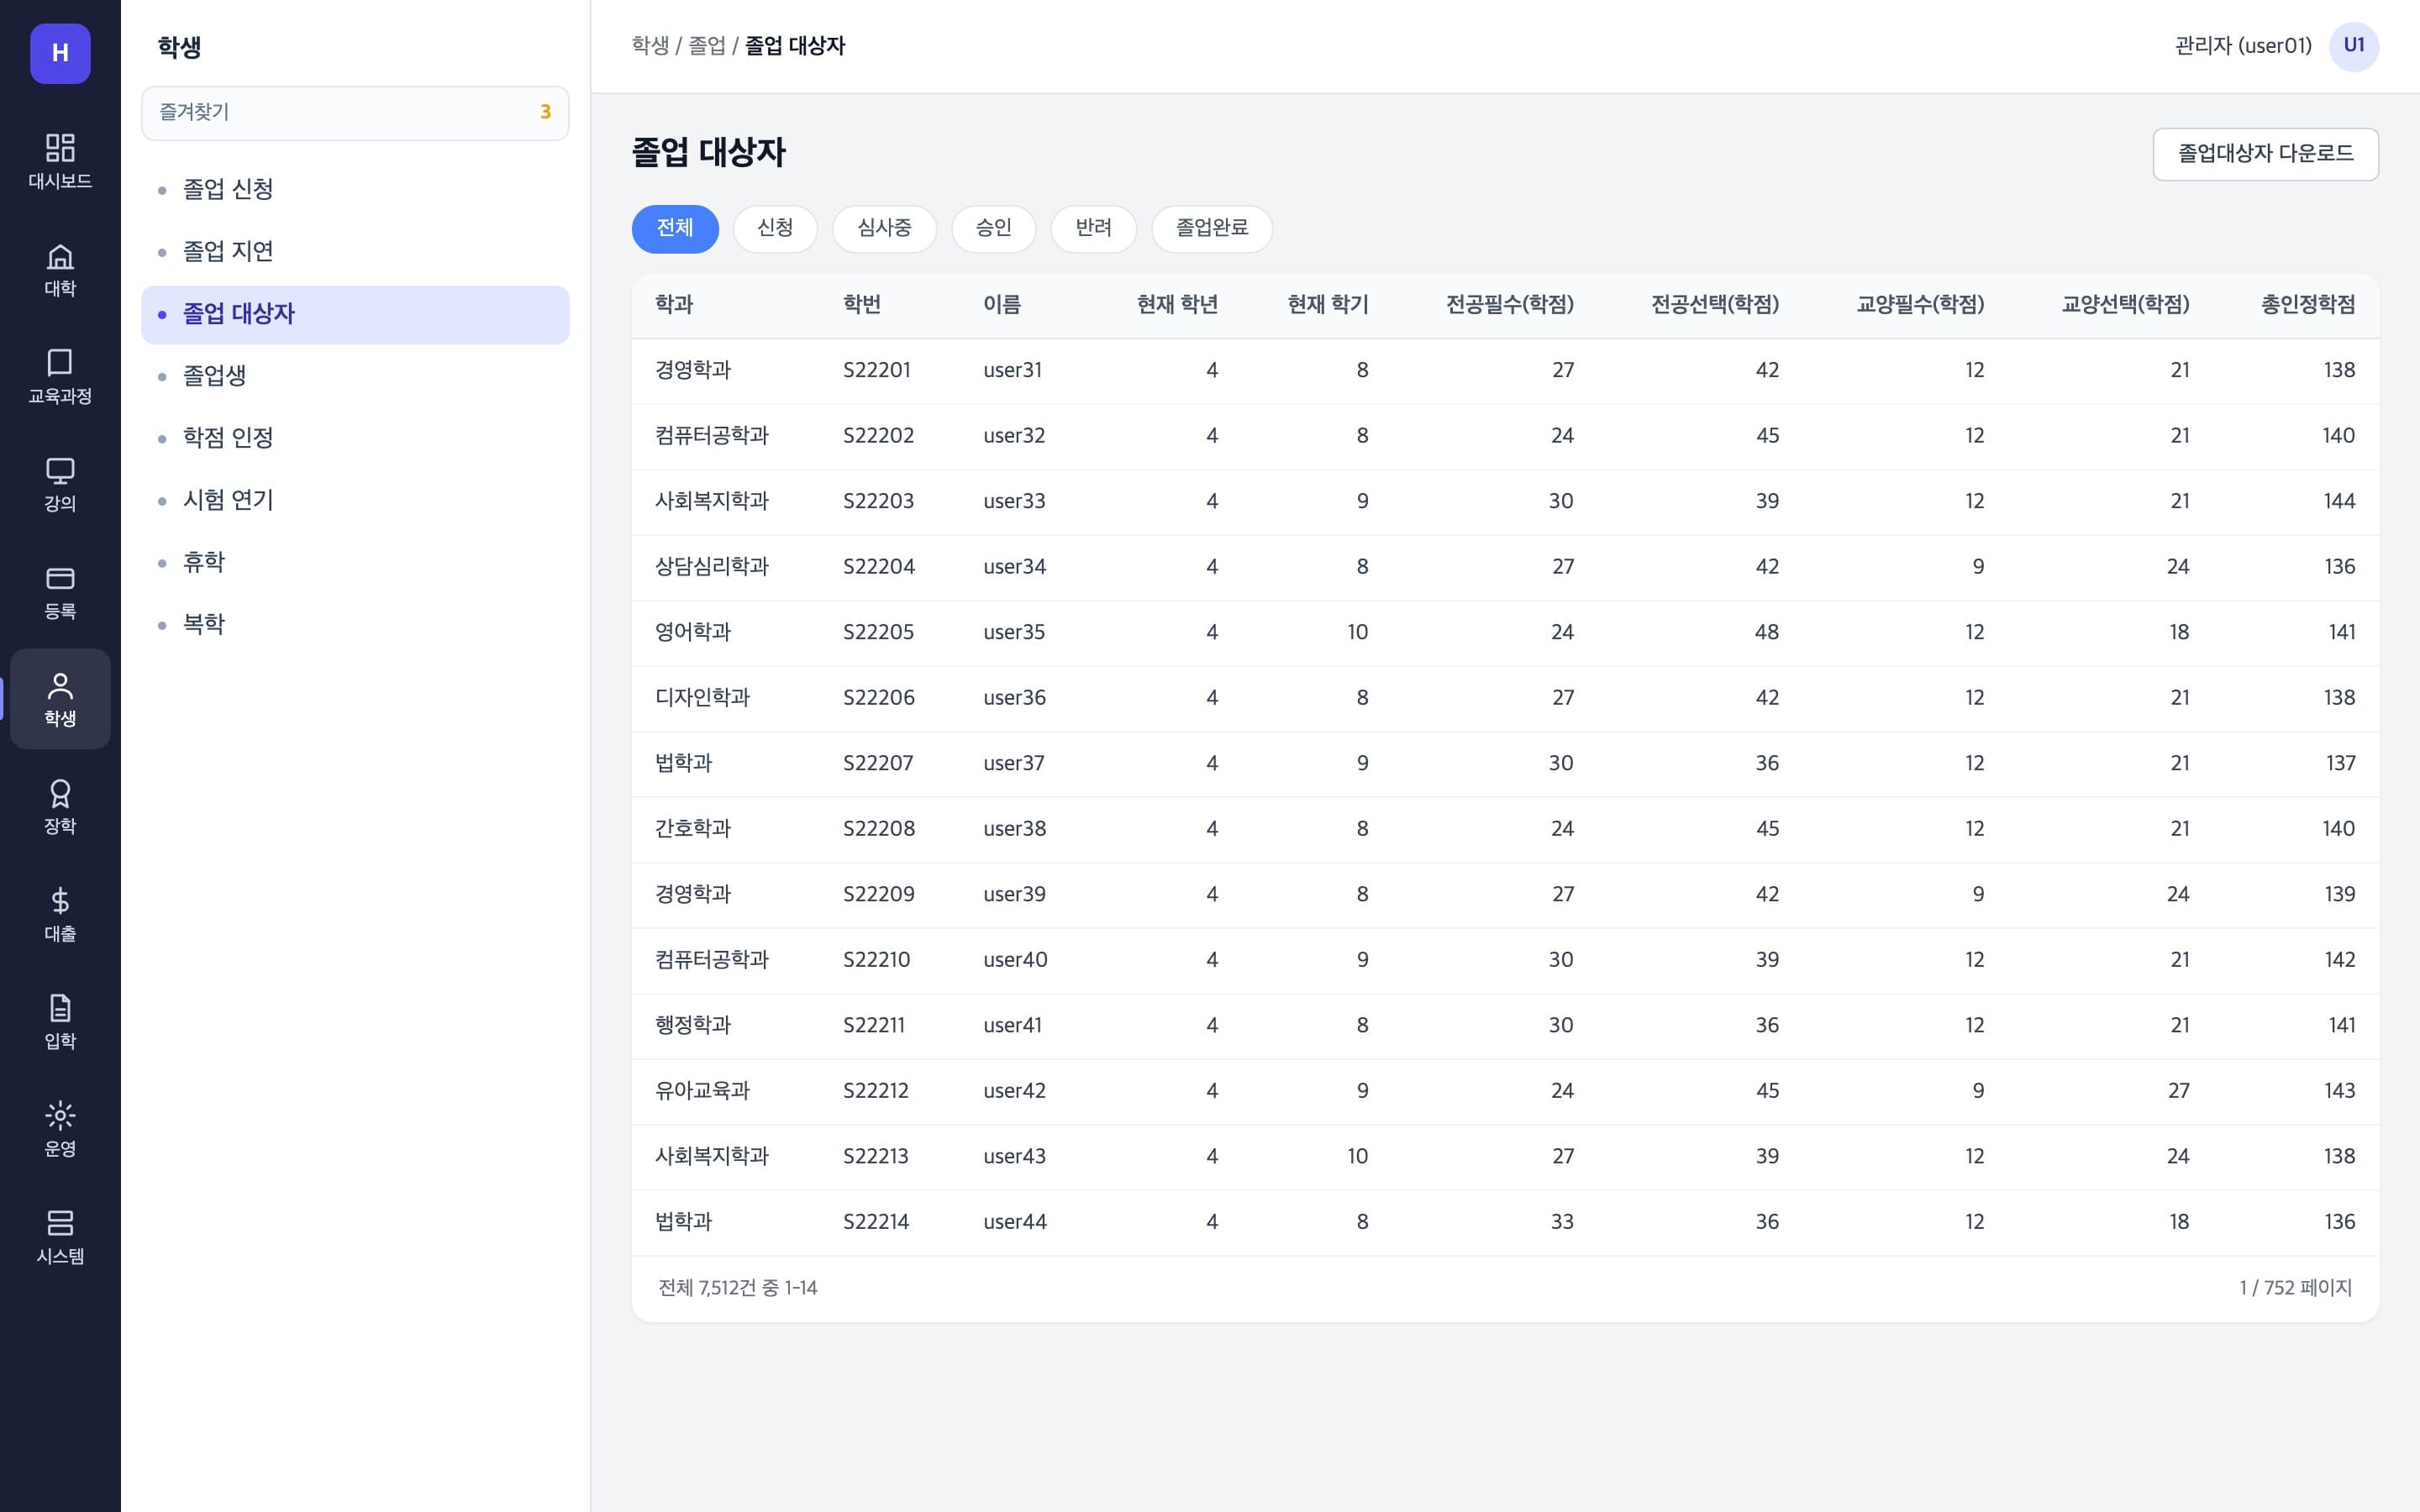
Task: Open the 입학 sidebar icon
Action: pyautogui.click(x=60, y=1021)
